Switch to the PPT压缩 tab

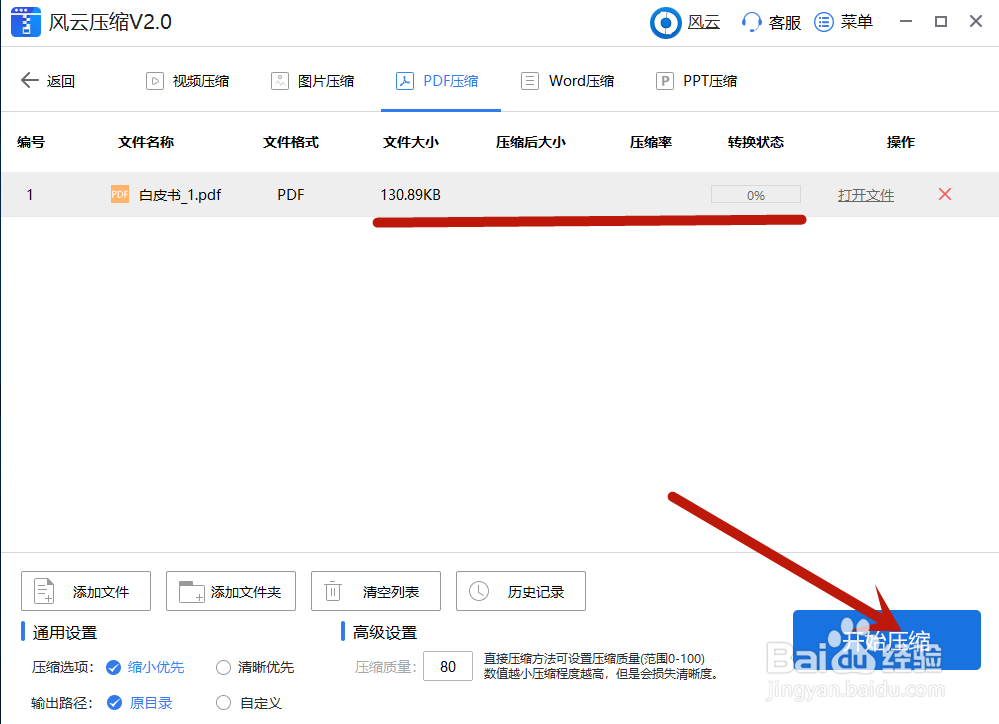(696, 81)
